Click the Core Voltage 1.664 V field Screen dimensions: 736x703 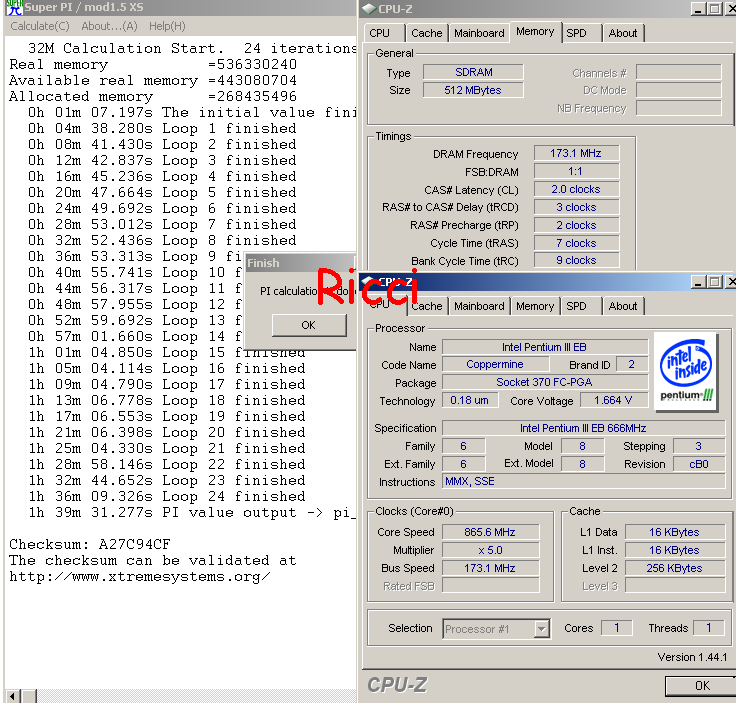pyautogui.click(x=613, y=400)
